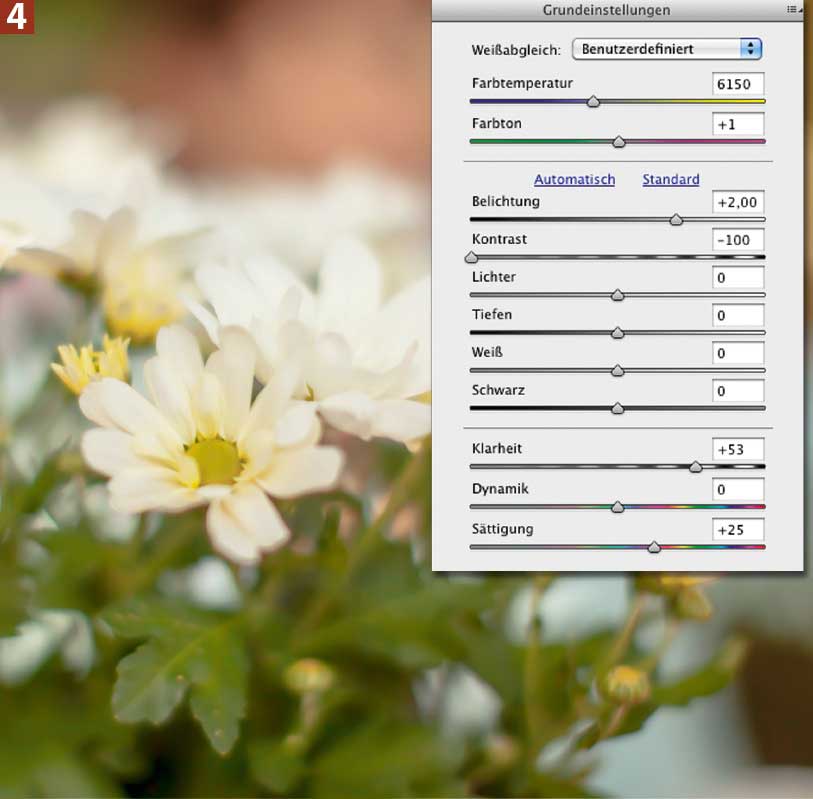Click the Farbtemperatur label
Viewport: 813px width, 799px height.
[x=522, y=83]
